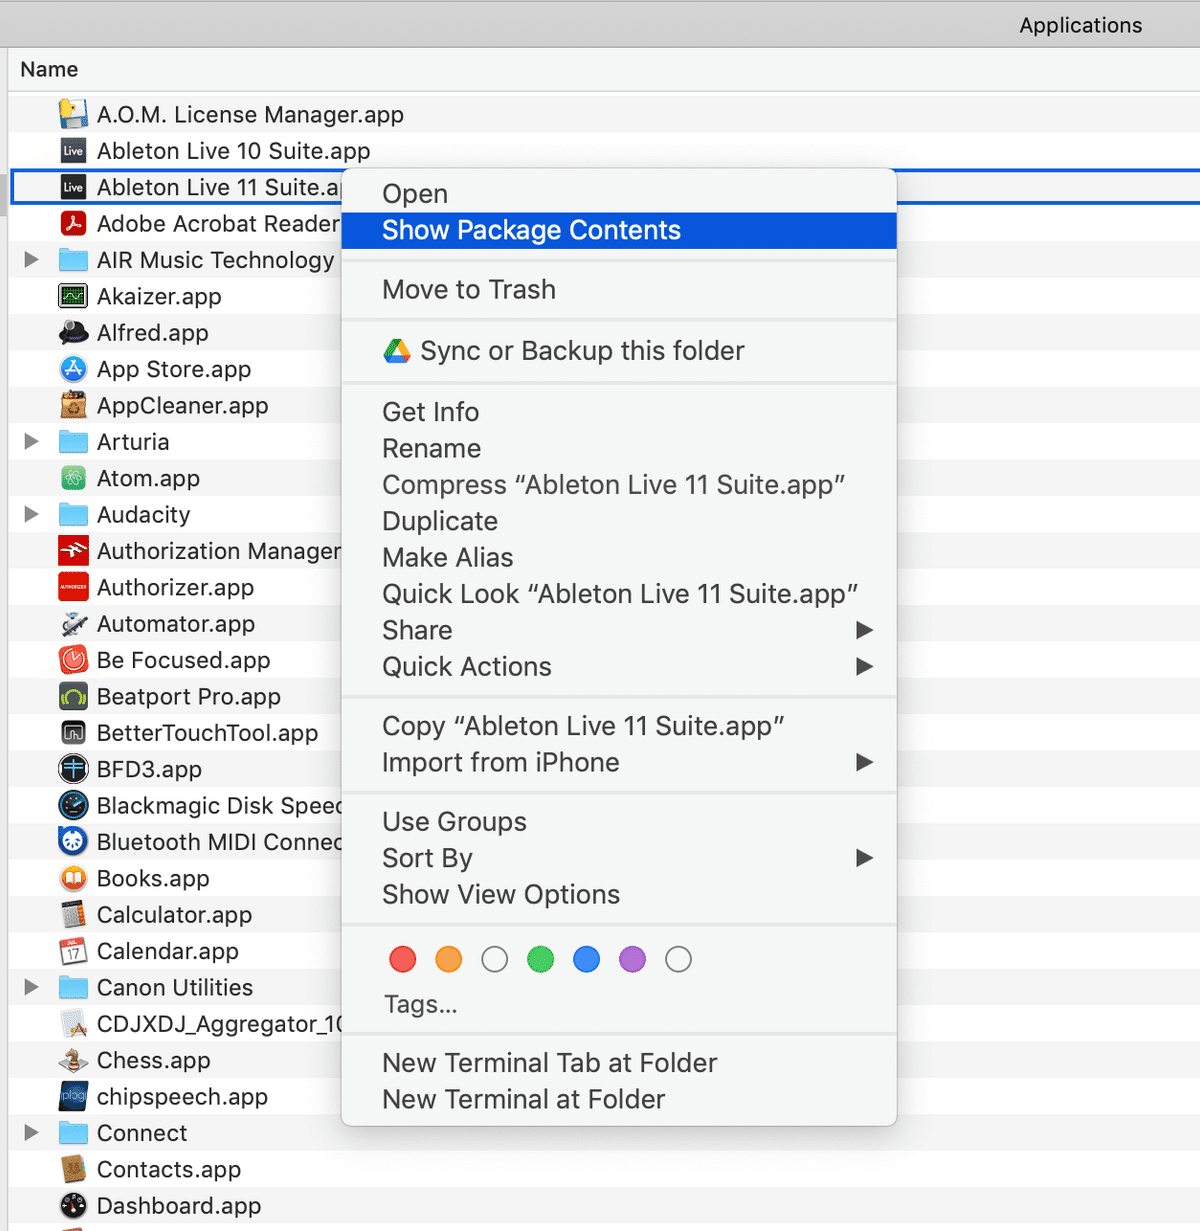Image resolution: width=1200 pixels, height=1231 pixels.
Task: Click the Alfred bowler hat icon
Action: coord(73,332)
